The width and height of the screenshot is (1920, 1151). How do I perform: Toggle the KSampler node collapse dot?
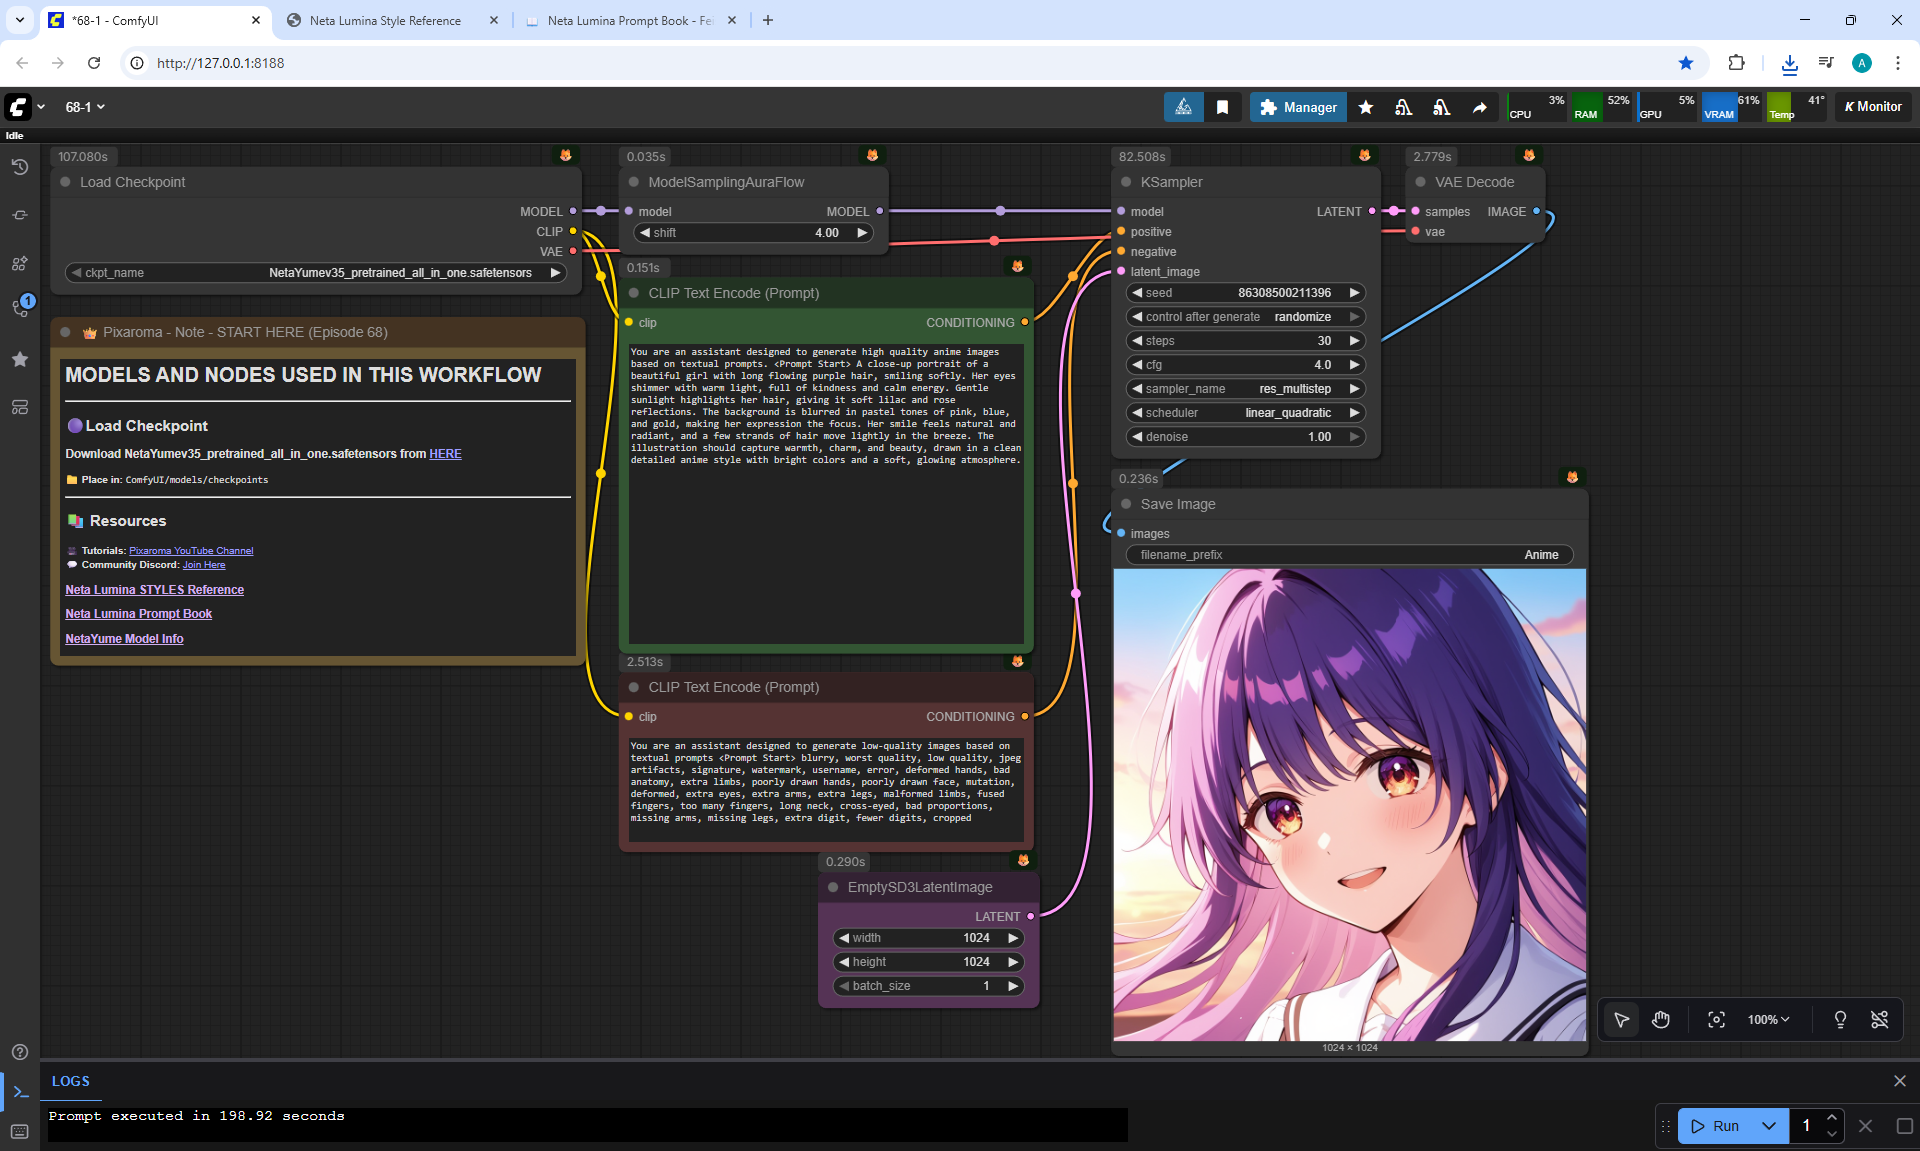tap(1126, 182)
